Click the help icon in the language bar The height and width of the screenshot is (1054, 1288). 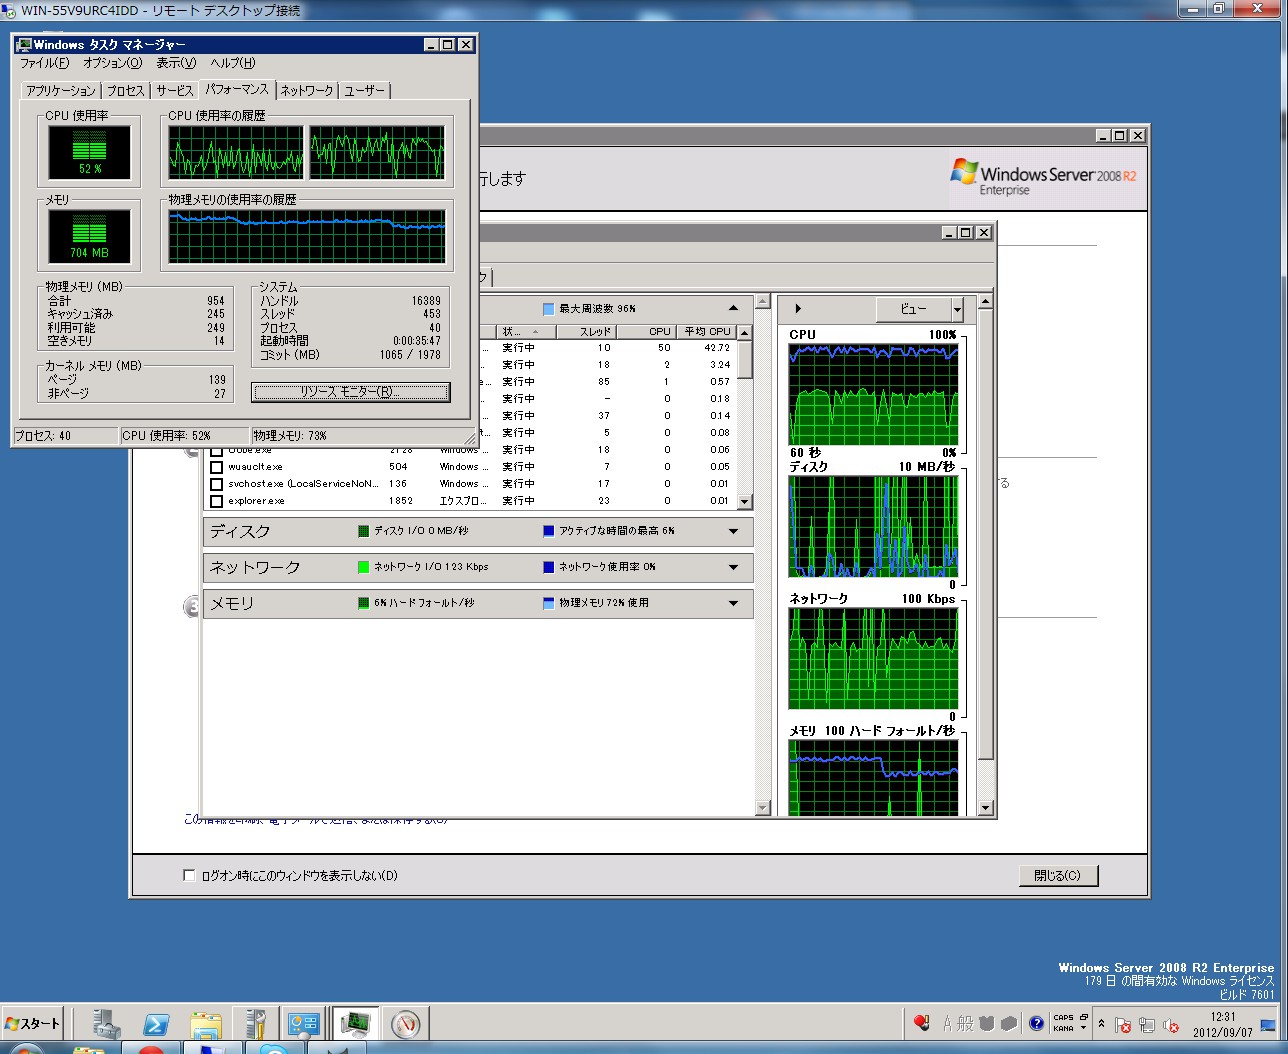pos(1036,1023)
